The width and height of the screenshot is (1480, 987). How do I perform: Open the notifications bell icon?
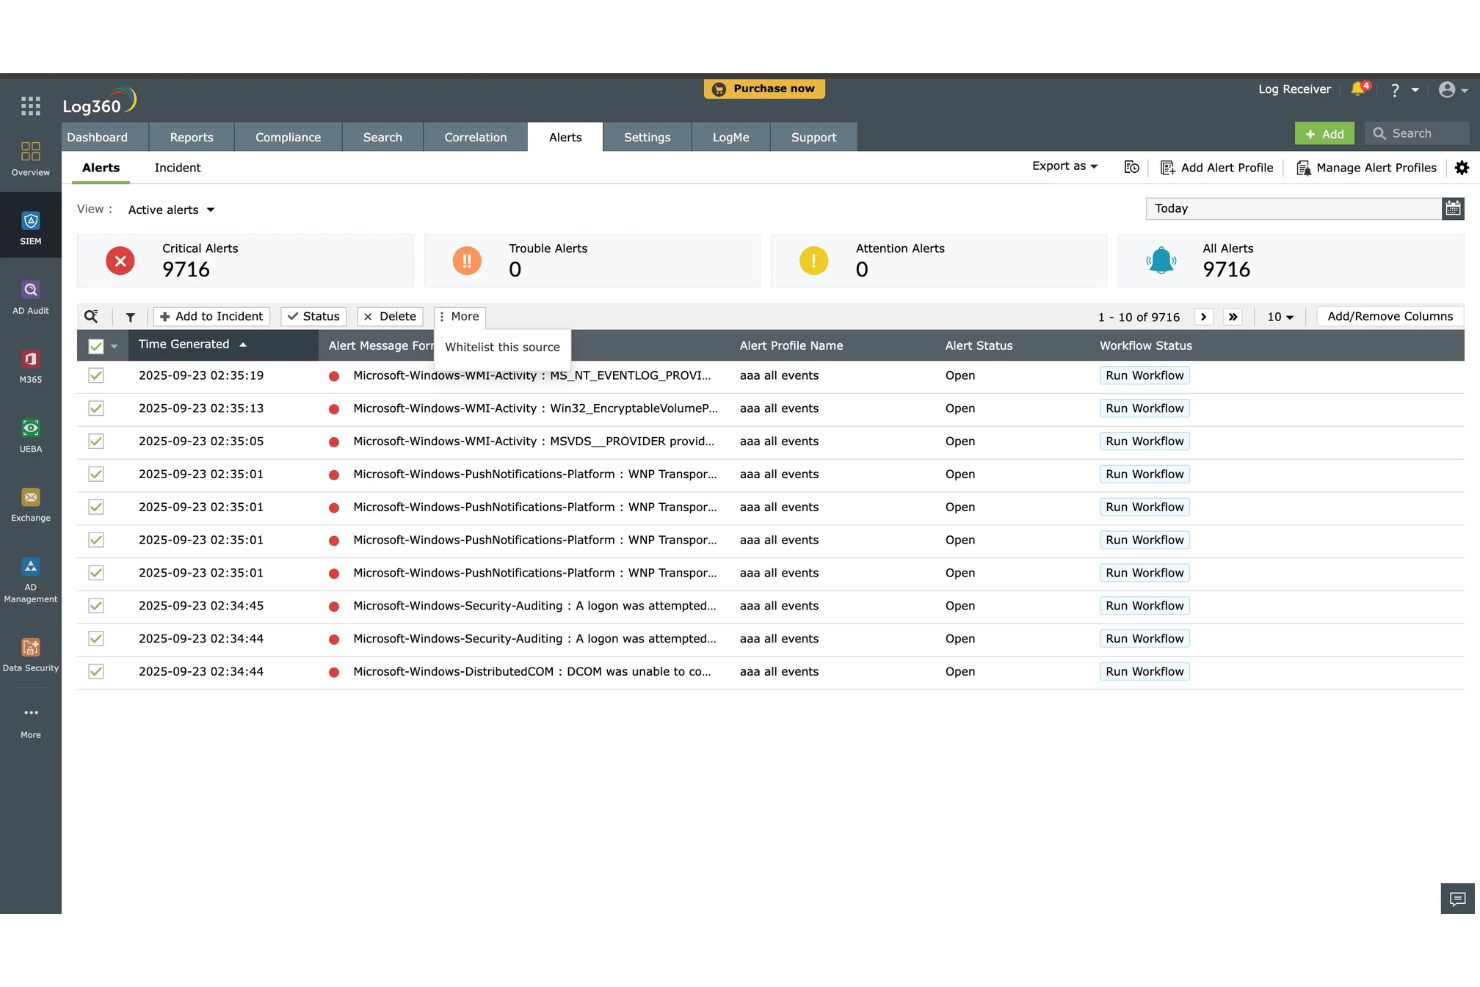point(1359,89)
